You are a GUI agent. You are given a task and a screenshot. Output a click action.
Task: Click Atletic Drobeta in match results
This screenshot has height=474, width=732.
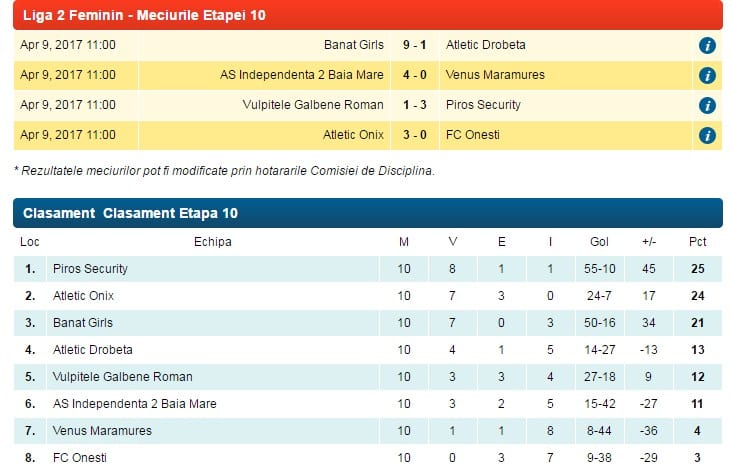click(x=486, y=45)
